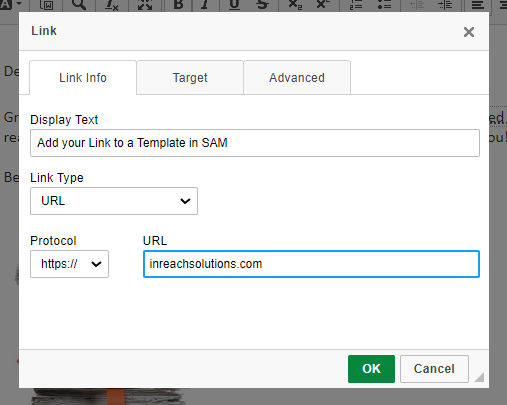The width and height of the screenshot is (507, 405).
Task: Focus the Display Text input field
Action: (x=255, y=143)
